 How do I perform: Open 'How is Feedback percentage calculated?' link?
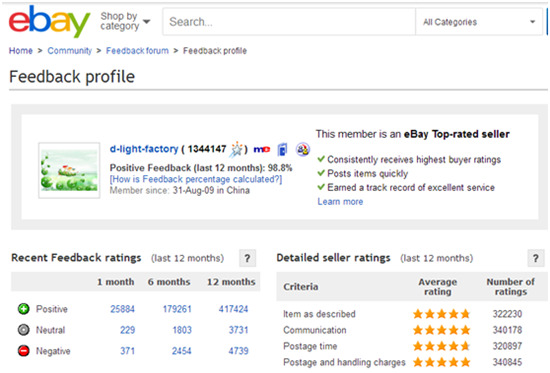click(x=196, y=179)
